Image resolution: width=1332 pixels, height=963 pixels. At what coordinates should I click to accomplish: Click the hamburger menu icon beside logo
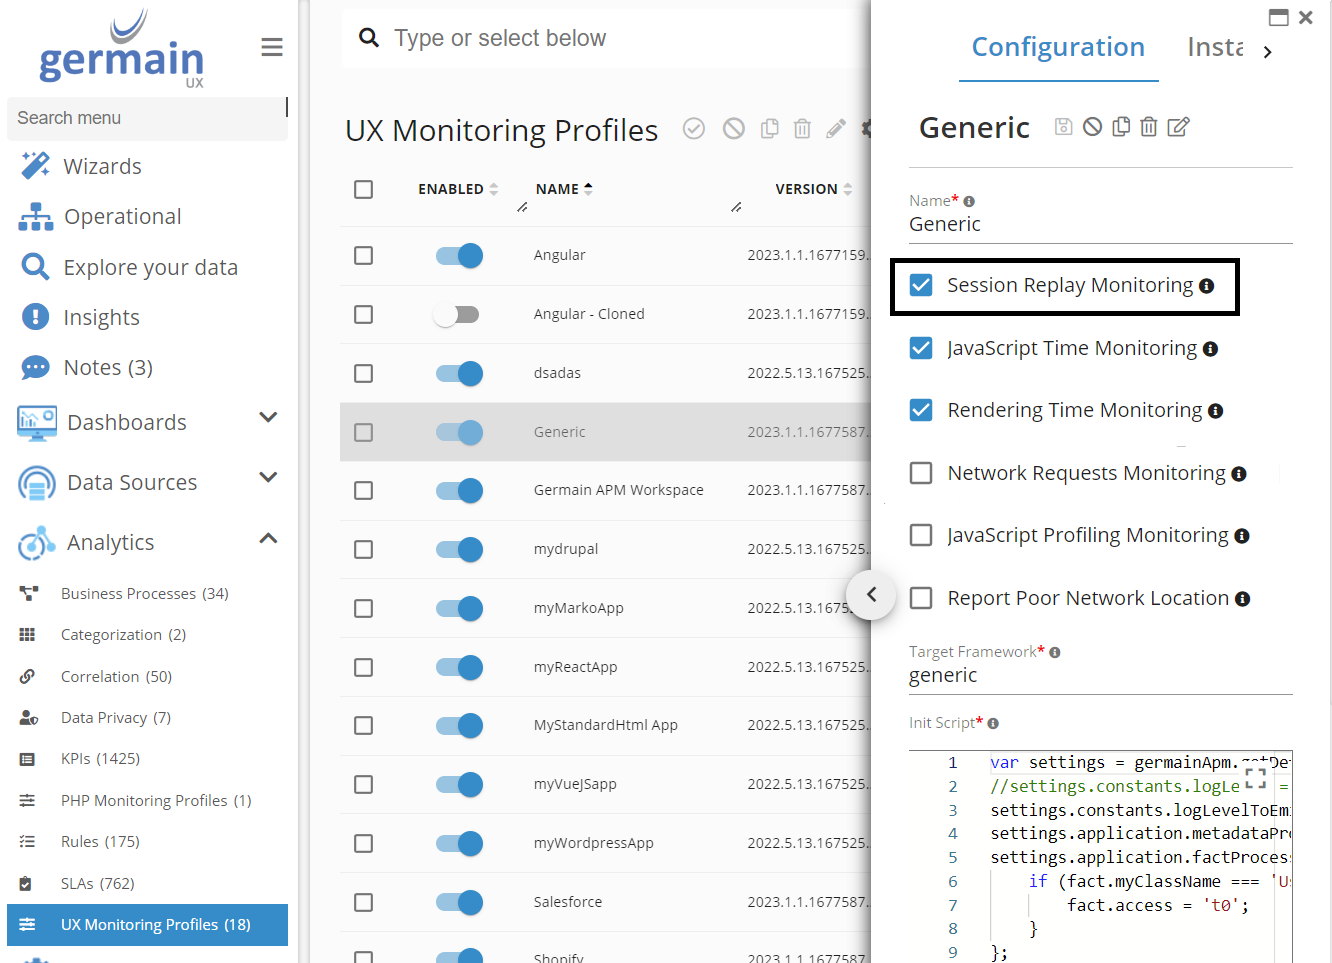[x=272, y=47]
